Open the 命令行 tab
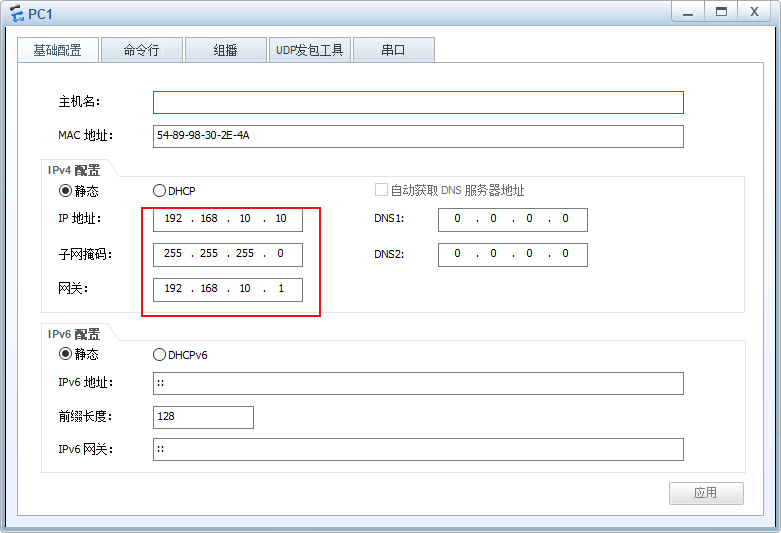Screen dimensions: 781x533 point(141,50)
